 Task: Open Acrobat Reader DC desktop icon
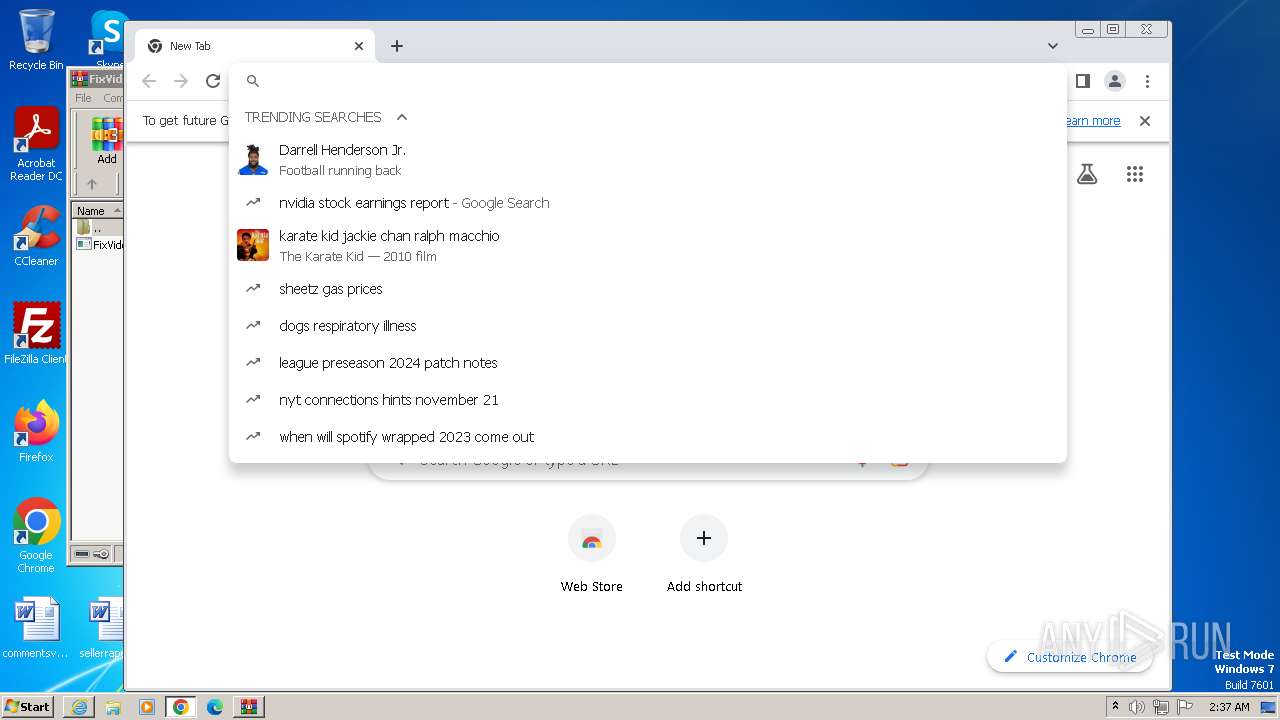[36, 145]
